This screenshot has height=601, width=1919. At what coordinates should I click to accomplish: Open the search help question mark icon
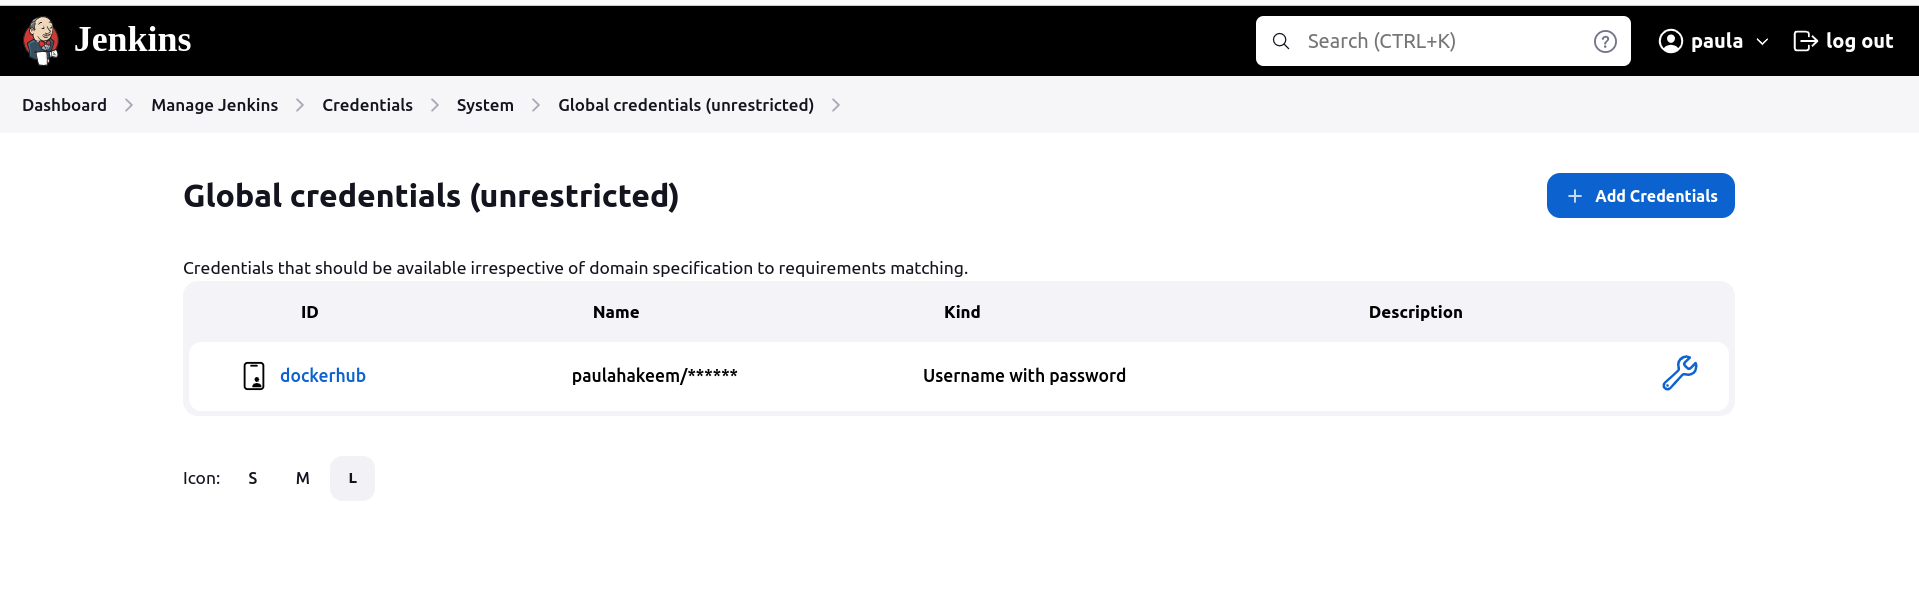coord(1605,41)
